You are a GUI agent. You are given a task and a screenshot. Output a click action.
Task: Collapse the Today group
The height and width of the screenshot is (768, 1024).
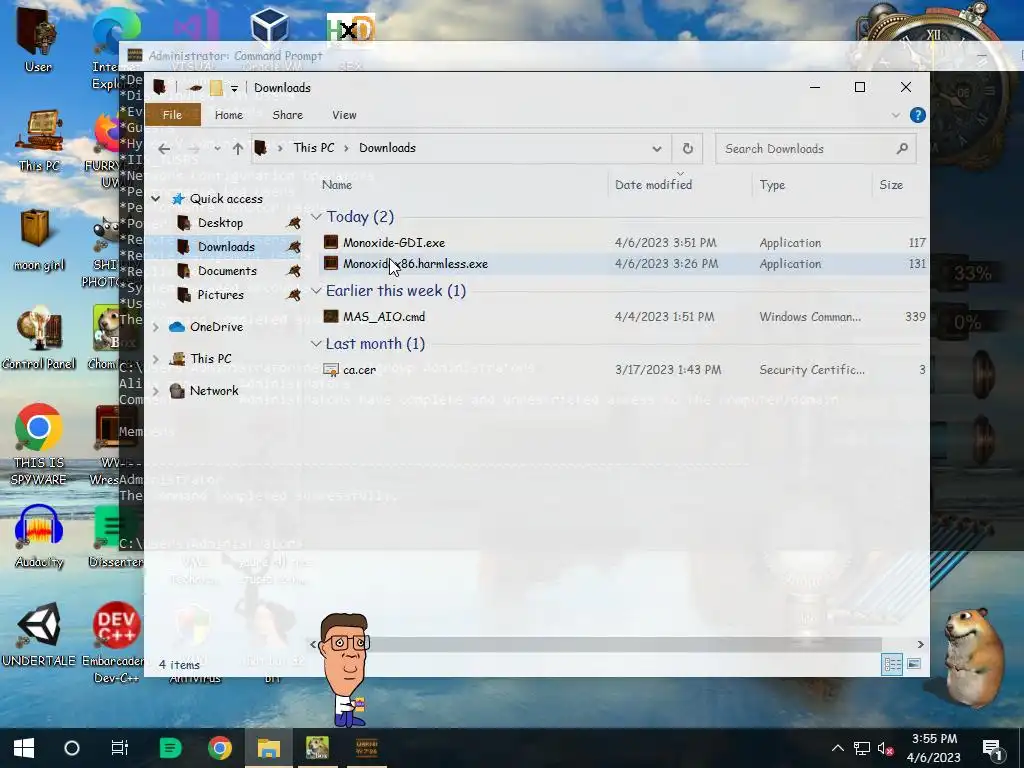316,216
